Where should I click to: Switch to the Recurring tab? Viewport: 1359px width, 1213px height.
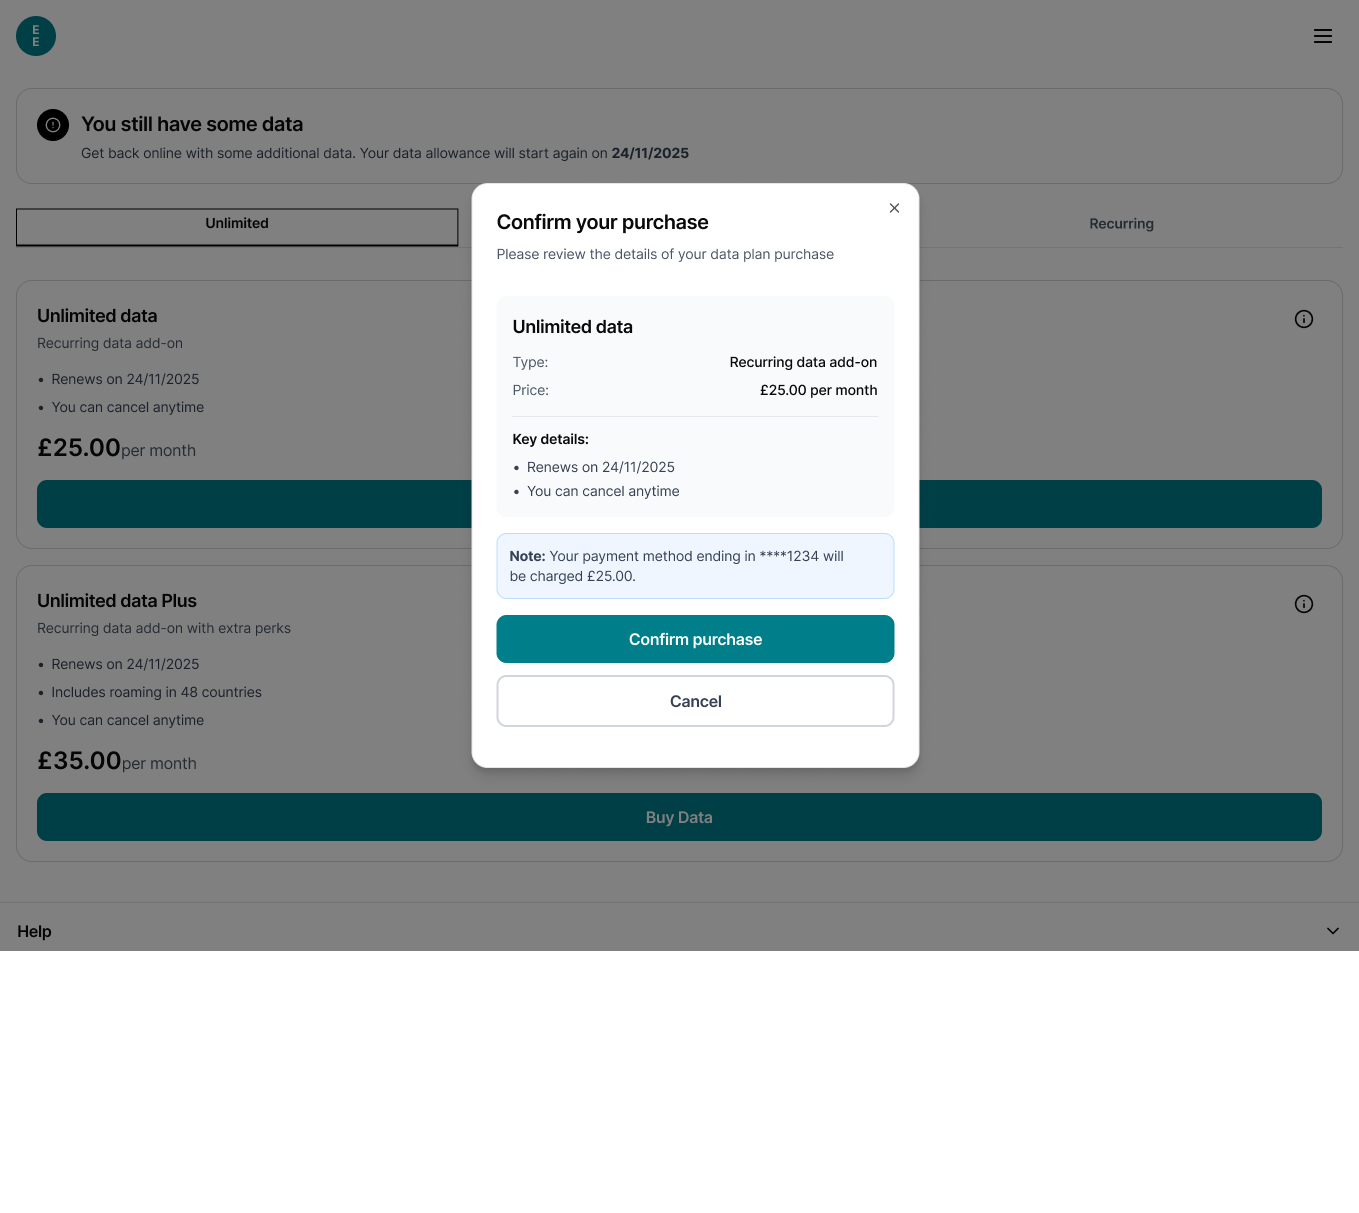click(1121, 223)
